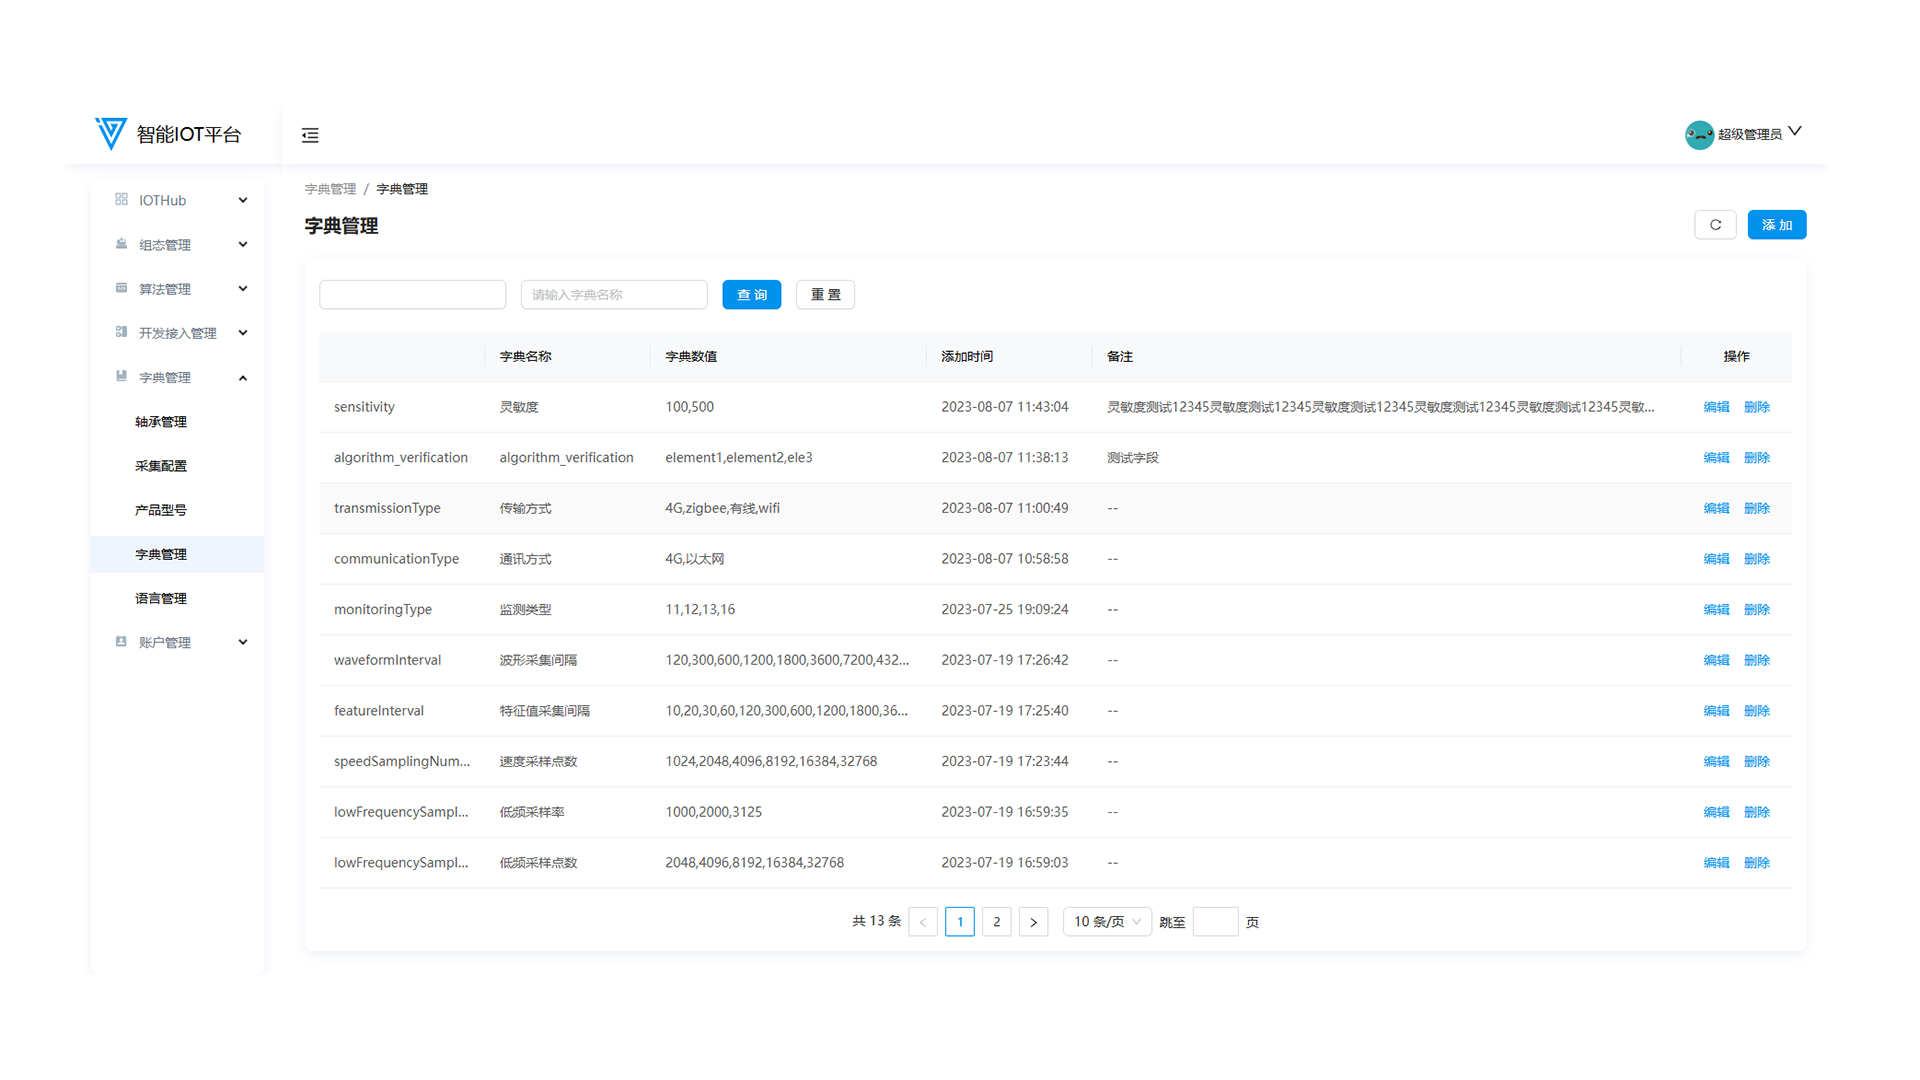Click the 开发接入管理 sidebar icon
The height and width of the screenshot is (1080, 1920).
coord(121,332)
